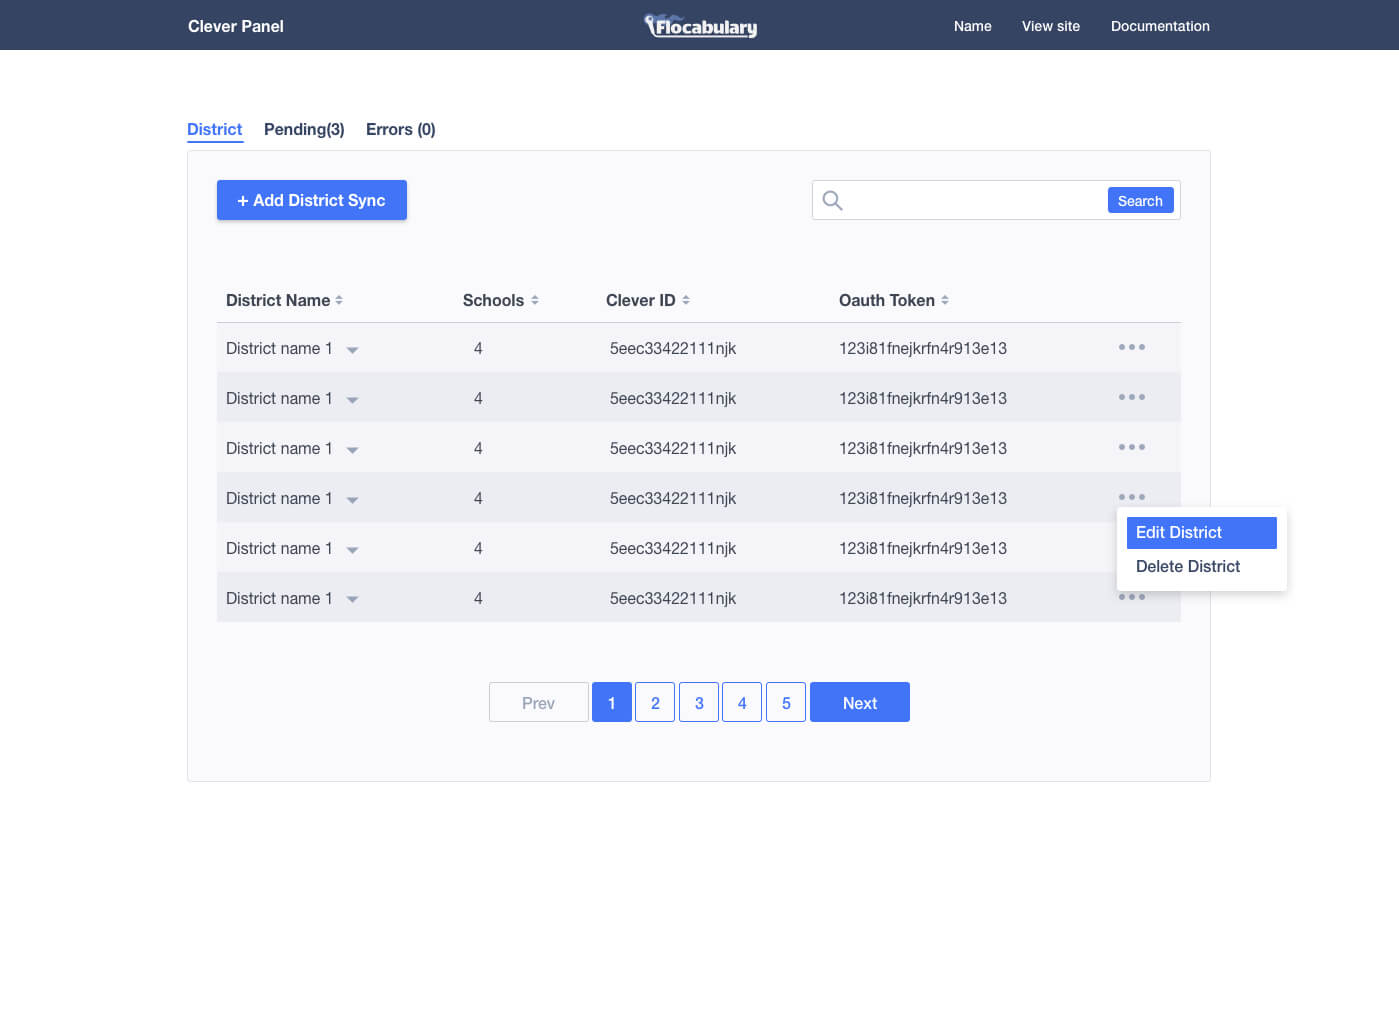This screenshot has width=1399, height=1020.
Task: Switch to the District tab
Action: 215,129
